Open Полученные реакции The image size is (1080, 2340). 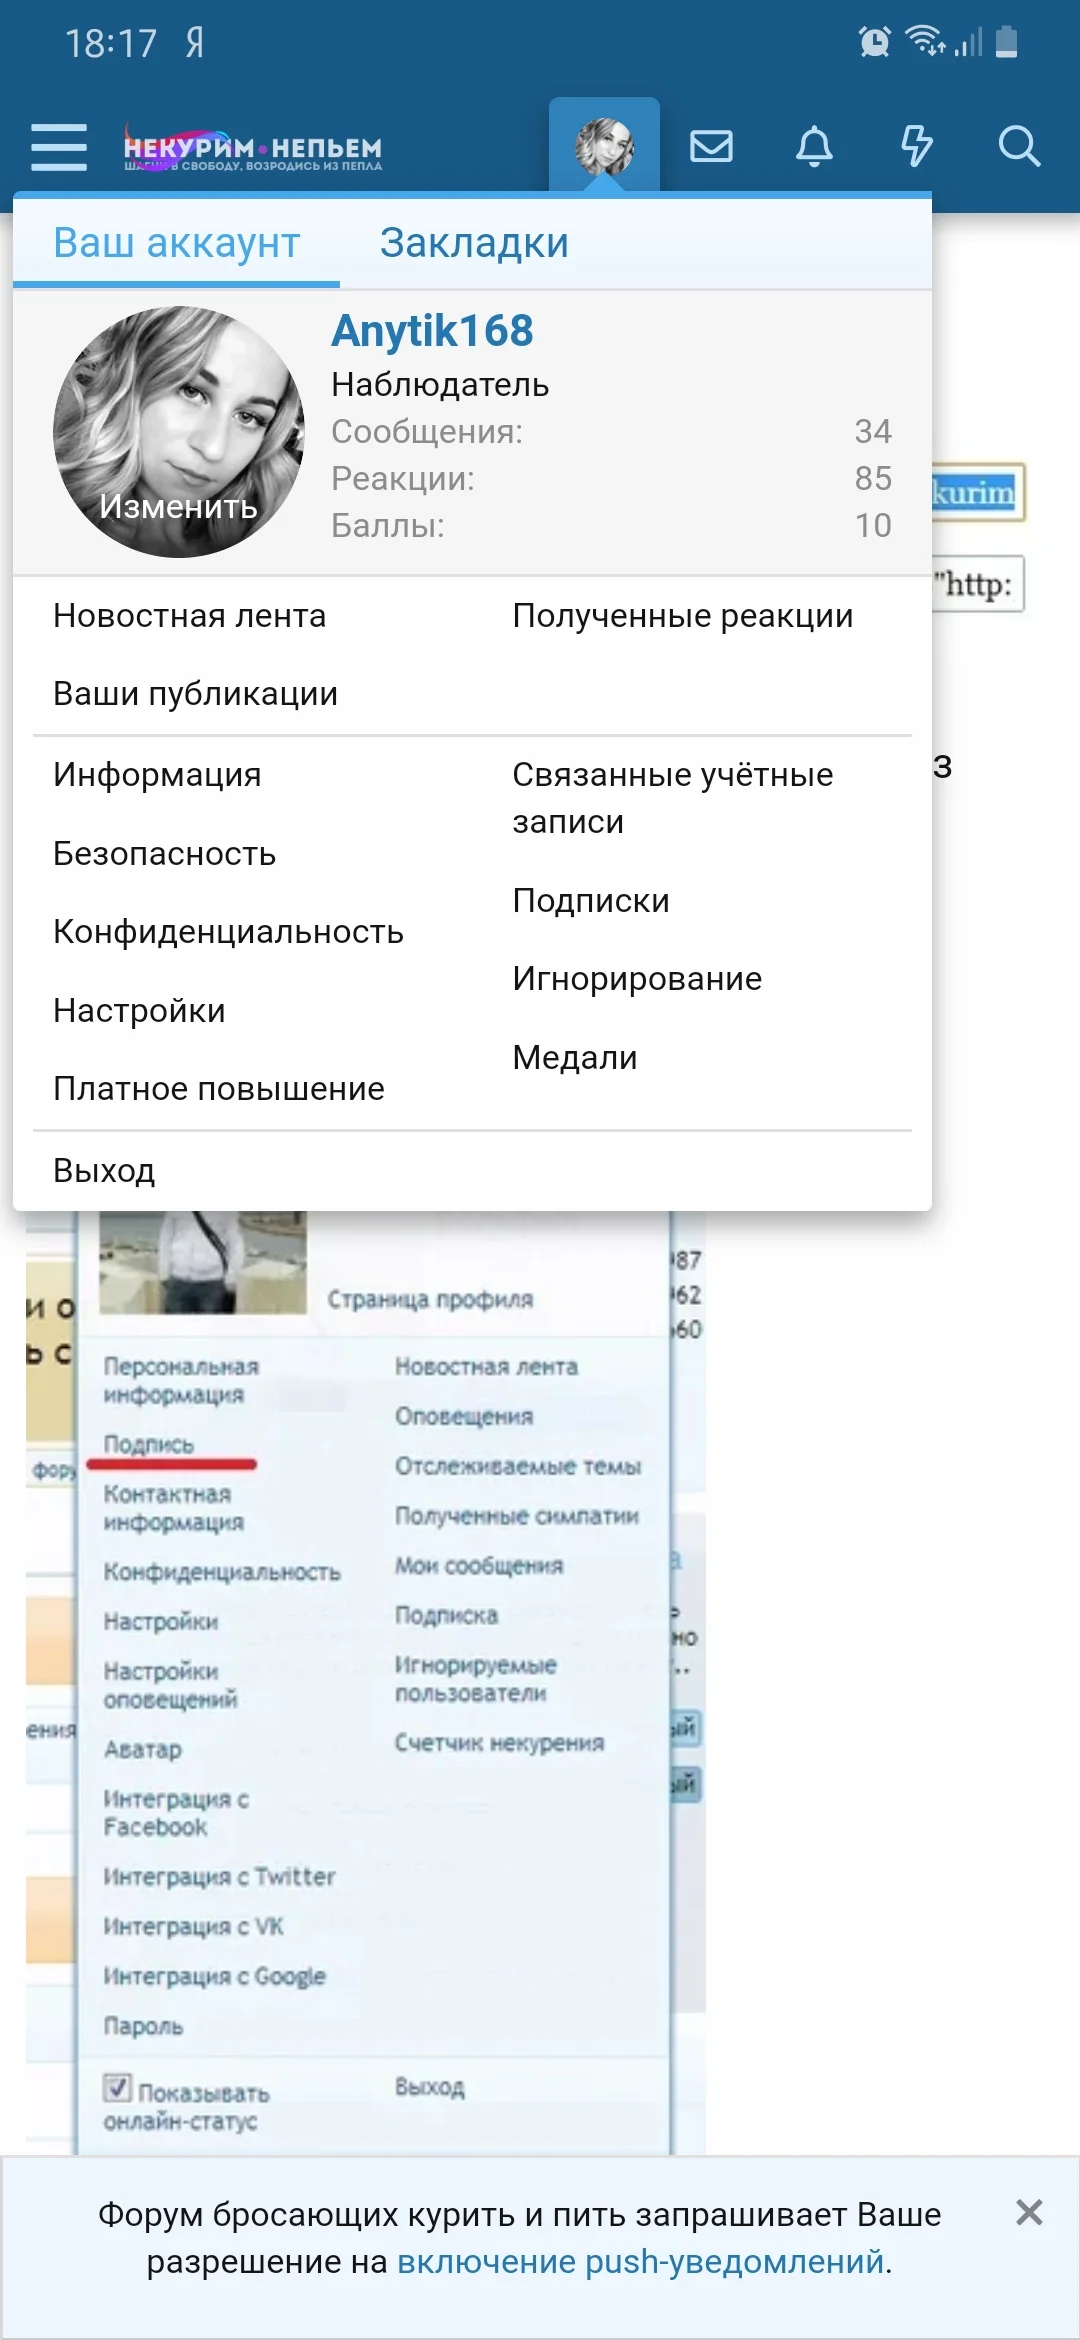683,616
